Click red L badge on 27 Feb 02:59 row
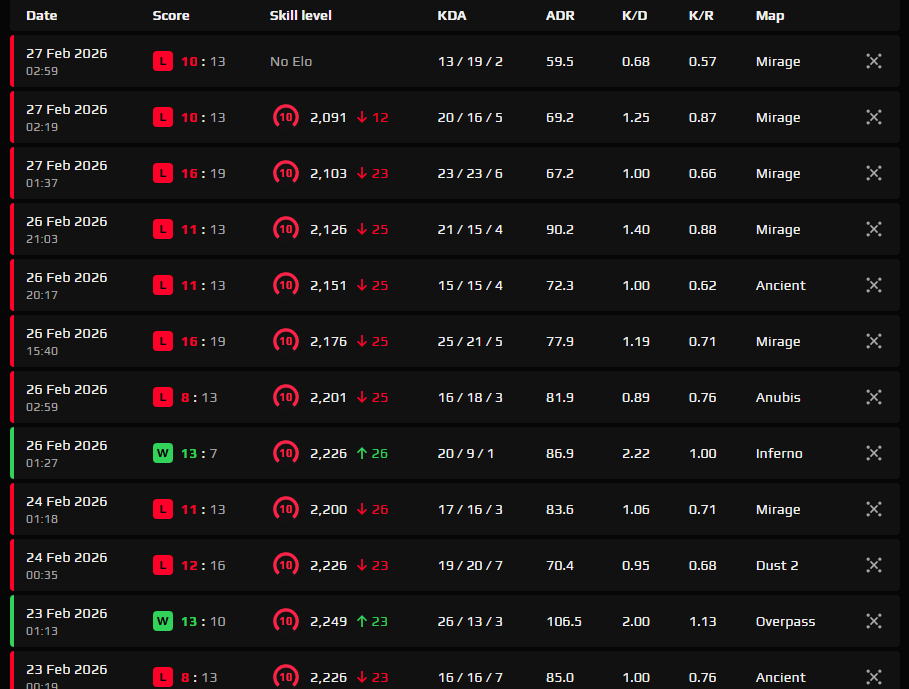909x689 pixels. pos(163,61)
